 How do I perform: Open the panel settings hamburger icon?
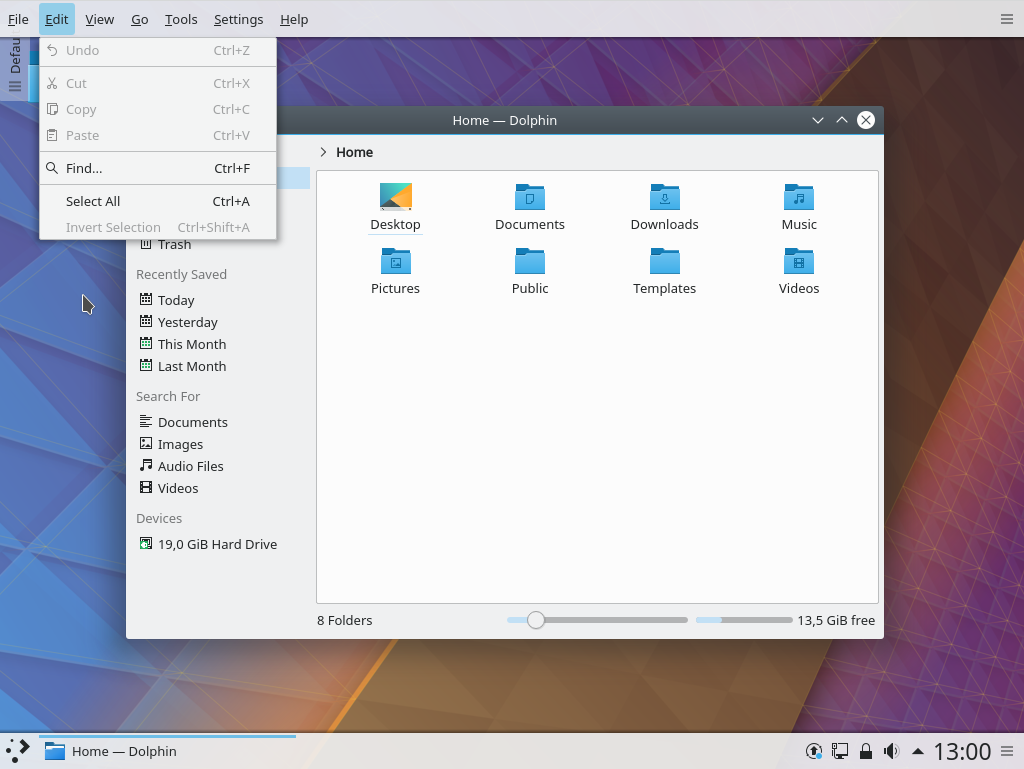point(1007,751)
